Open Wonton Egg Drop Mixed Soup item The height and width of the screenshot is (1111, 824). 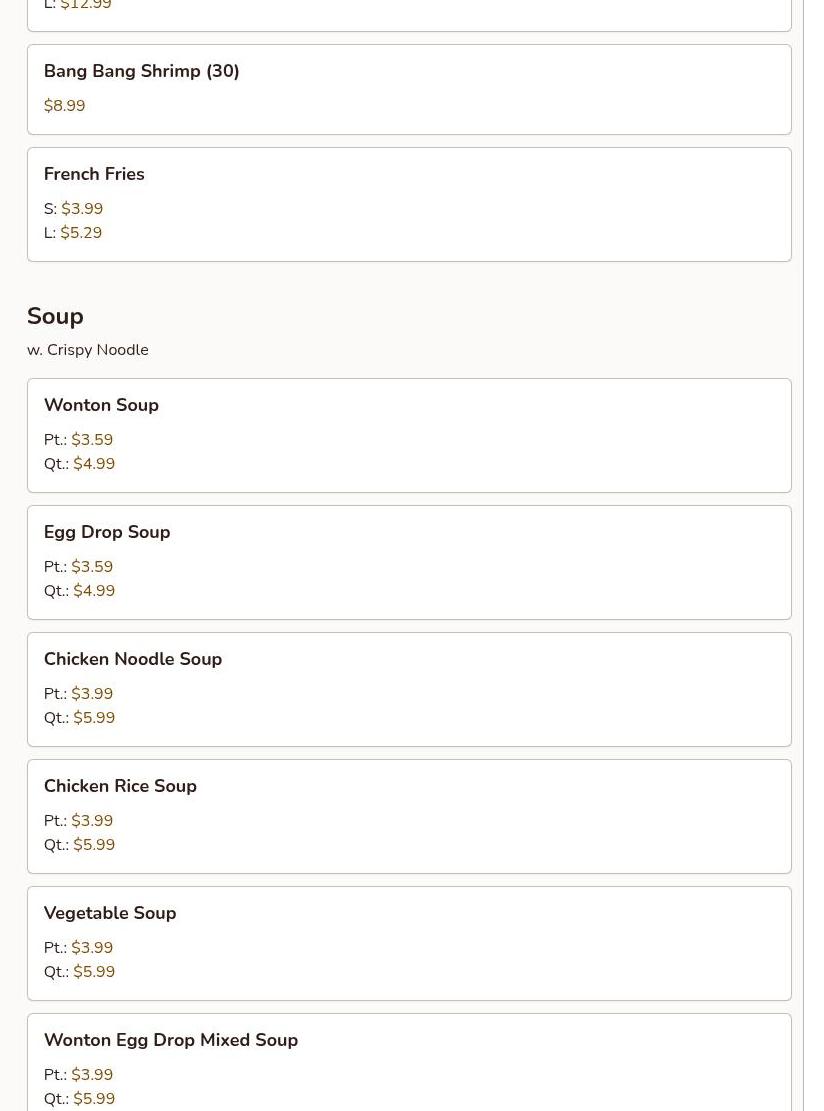[x=171, y=1040]
